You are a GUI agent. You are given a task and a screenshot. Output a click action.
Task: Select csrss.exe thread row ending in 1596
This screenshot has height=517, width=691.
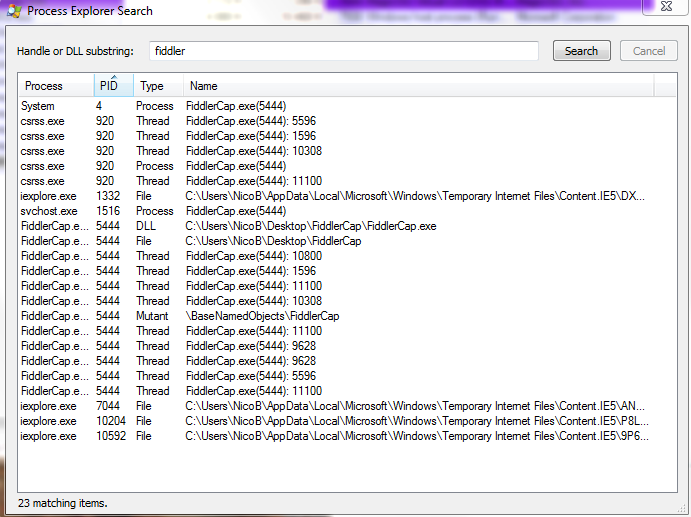coord(347,136)
